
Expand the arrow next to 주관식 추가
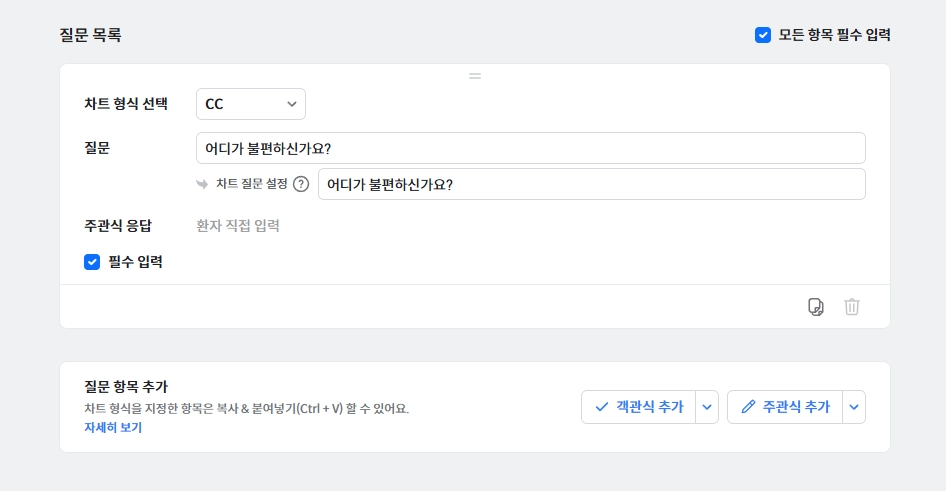853,407
